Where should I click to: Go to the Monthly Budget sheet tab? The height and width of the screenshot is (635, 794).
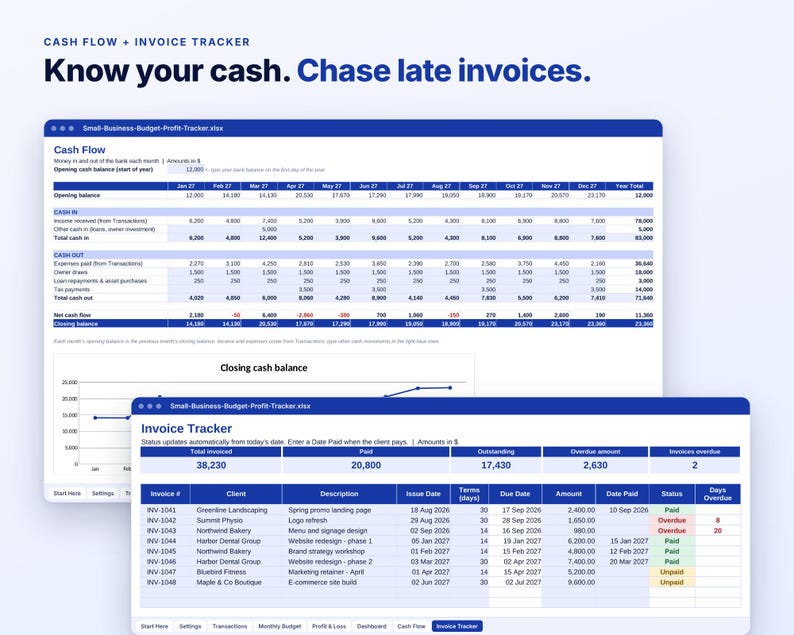tap(280, 626)
